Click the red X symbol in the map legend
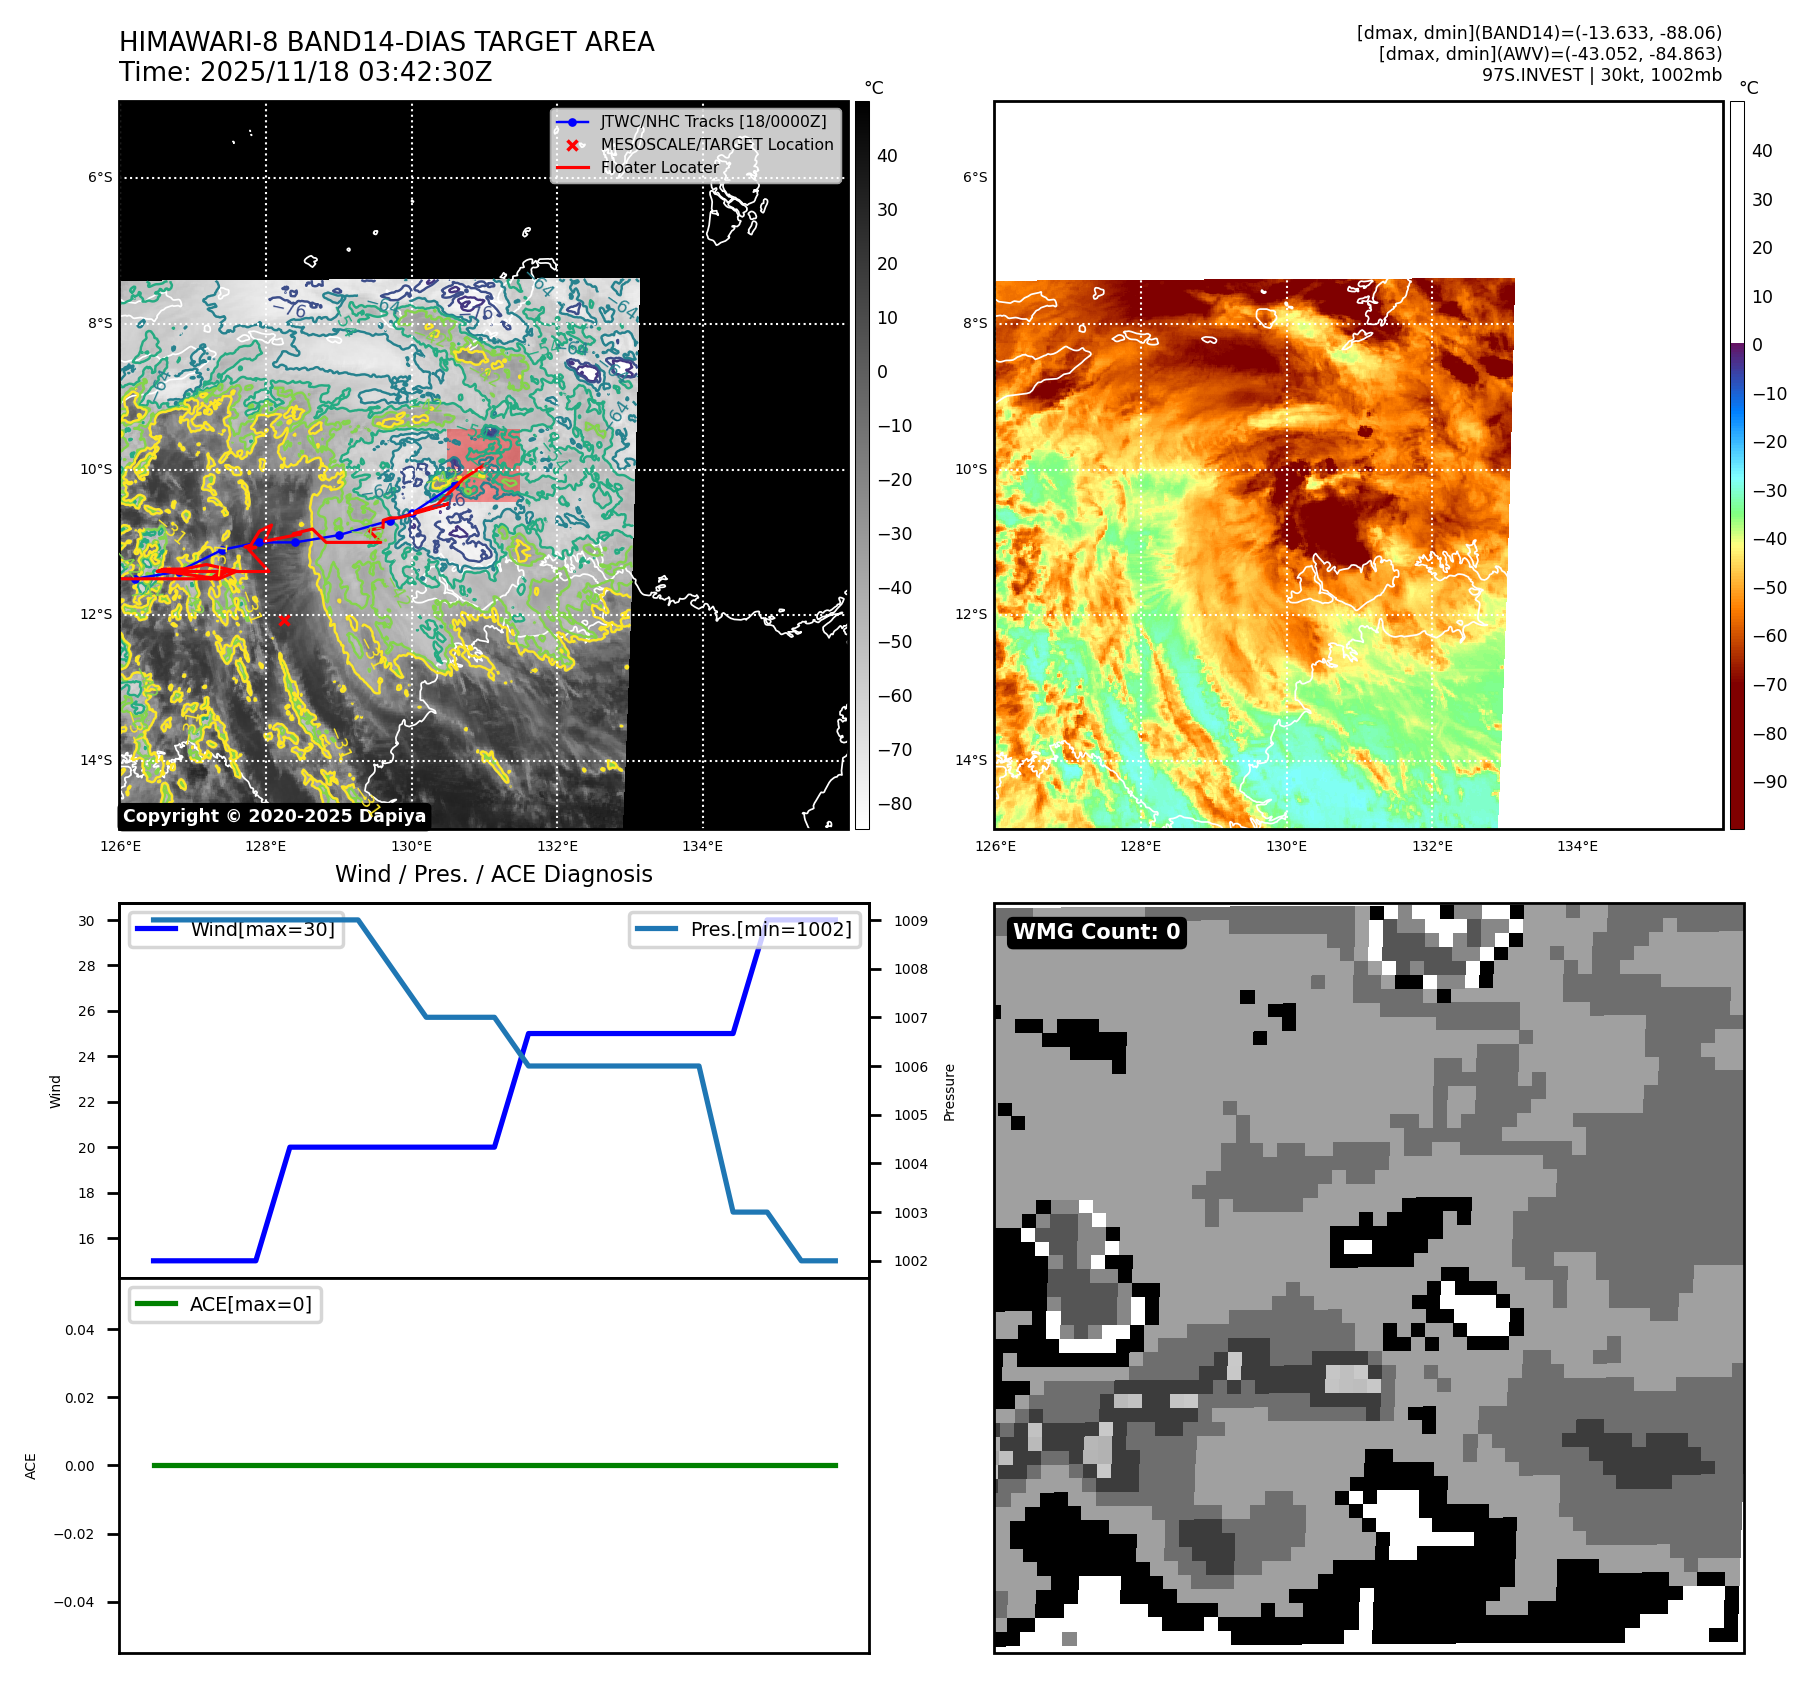This screenshot has width=1813, height=1690. [x=572, y=145]
